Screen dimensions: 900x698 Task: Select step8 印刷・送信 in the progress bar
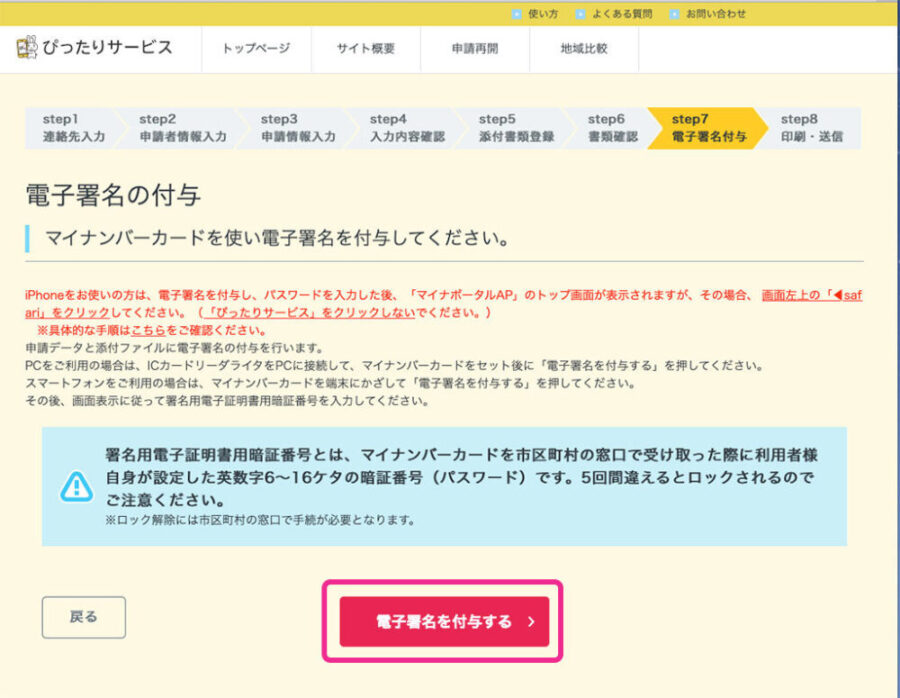pos(812,128)
